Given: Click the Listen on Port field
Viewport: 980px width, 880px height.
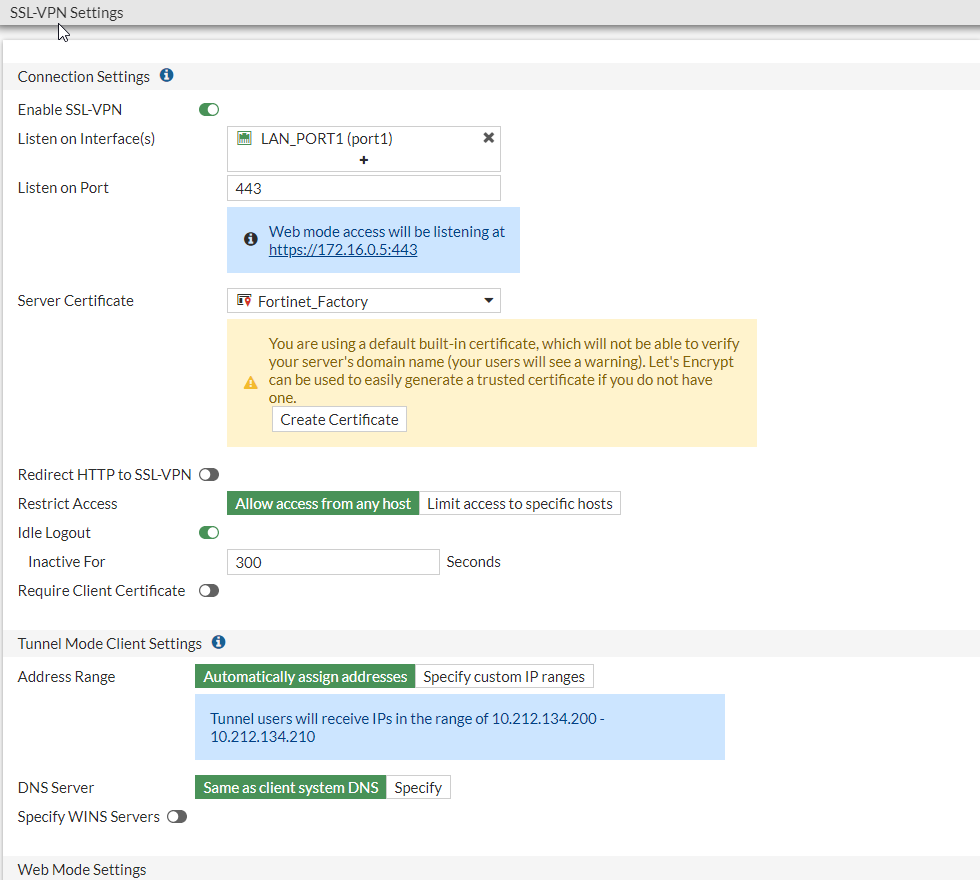Looking at the screenshot, I should (x=364, y=188).
